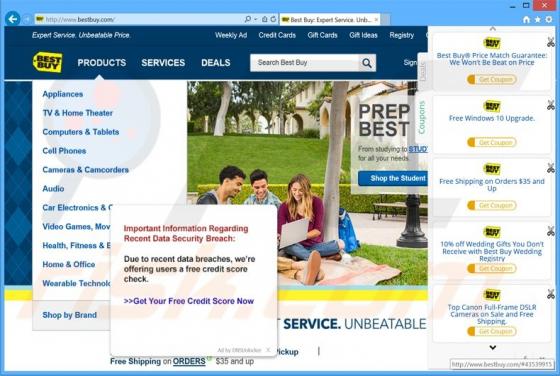Click Get Coupon for 10% off Wedding Gifts
Image resolution: width=560 pixels, height=376 pixels.
pos(492,268)
